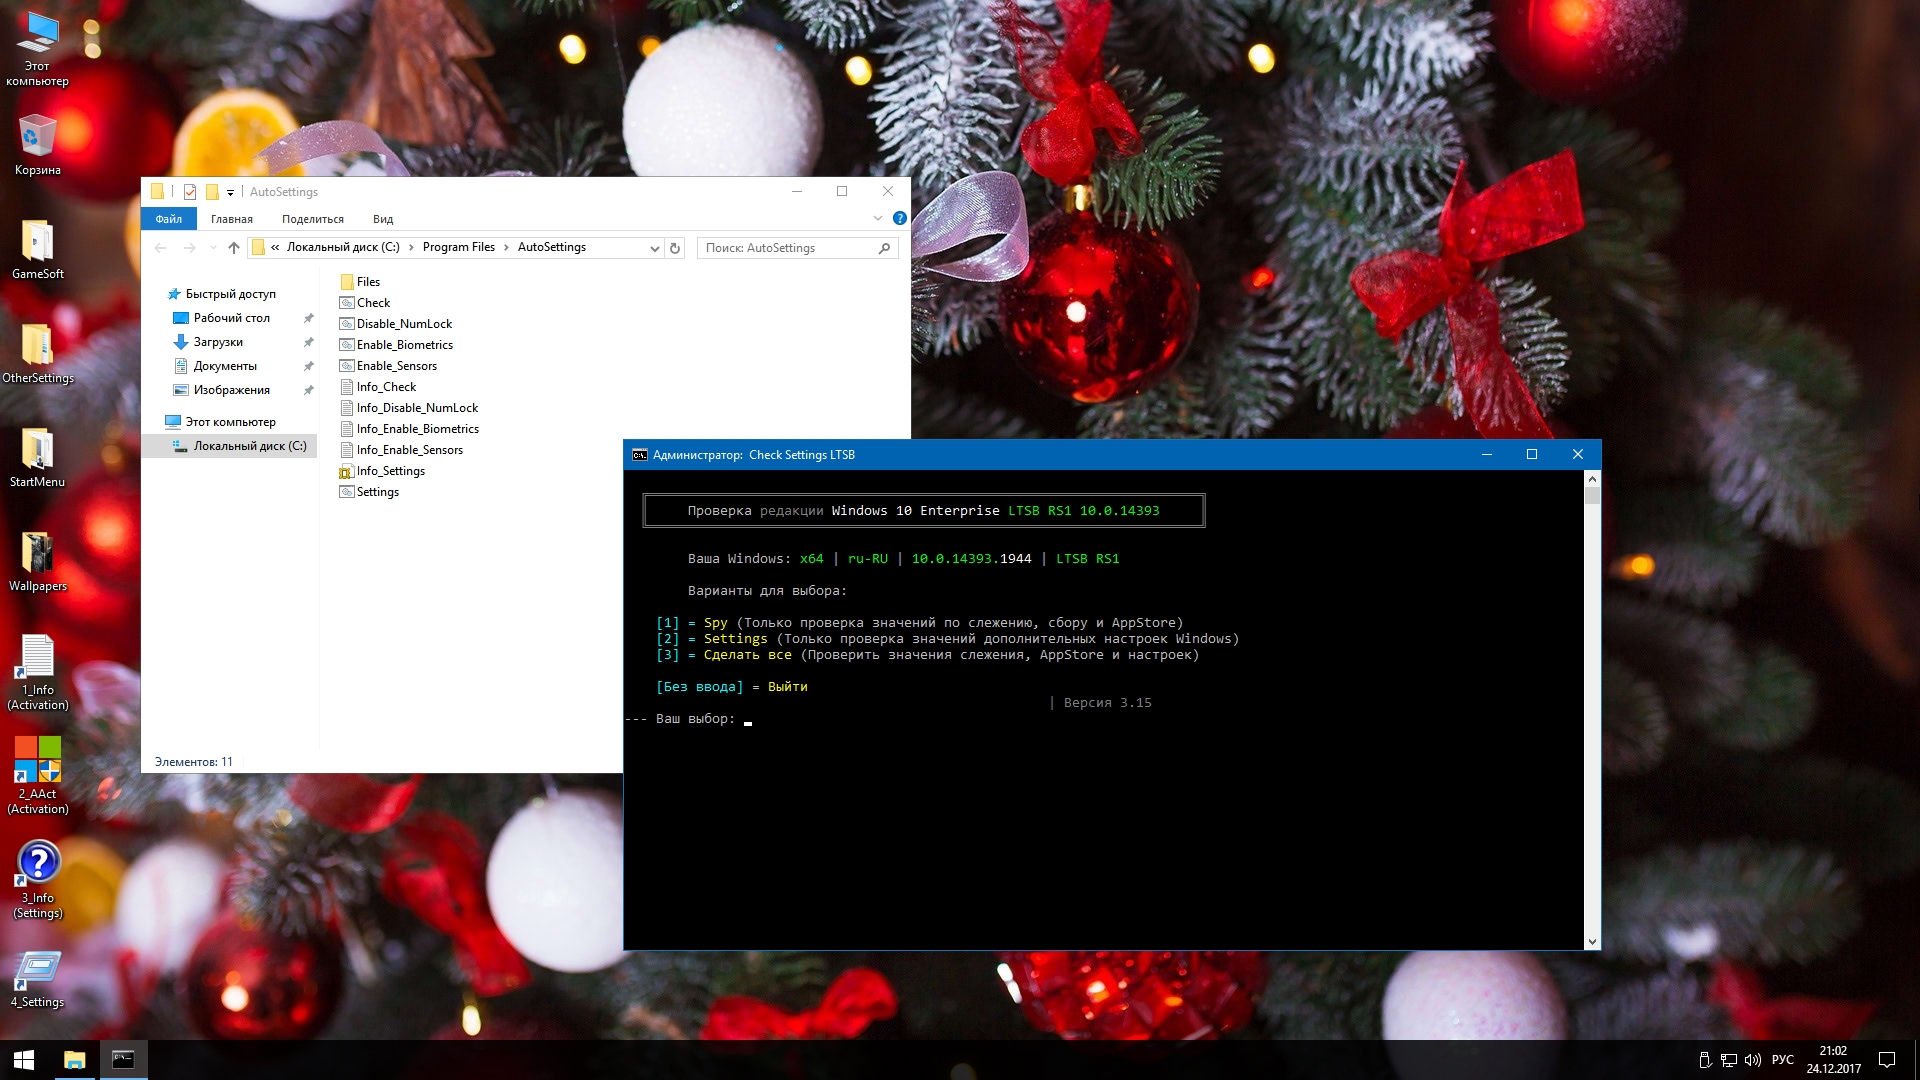The height and width of the screenshot is (1080, 1920).
Task: Select Документы in navigation pane
Action: click(x=225, y=366)
